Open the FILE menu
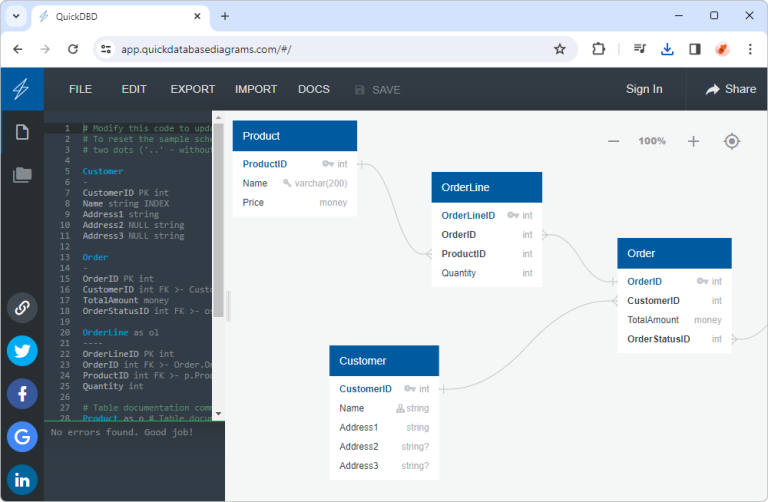This screenshot has height=502, width=768. pyautogui.click(x=80, y=89)
